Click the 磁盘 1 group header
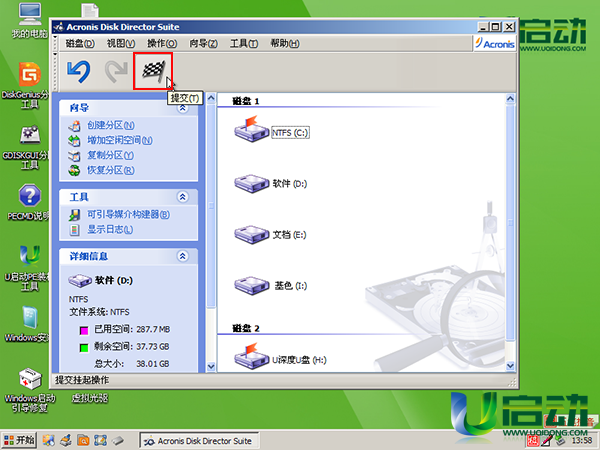The image size is (600, 450). click(246, 101)
